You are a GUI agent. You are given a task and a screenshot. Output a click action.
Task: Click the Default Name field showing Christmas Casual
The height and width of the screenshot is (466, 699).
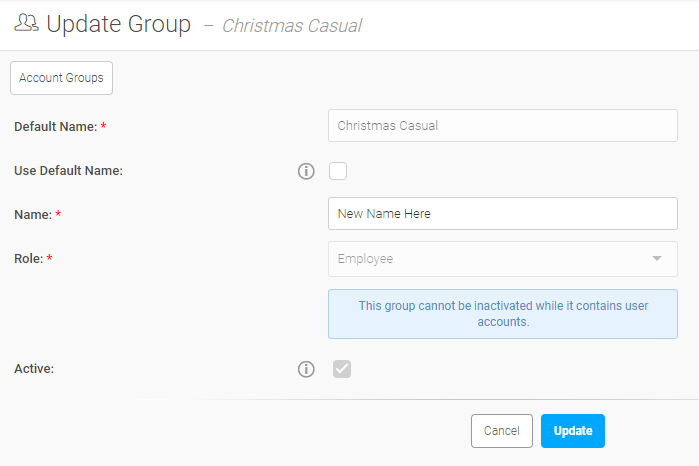tap(502, 126)
